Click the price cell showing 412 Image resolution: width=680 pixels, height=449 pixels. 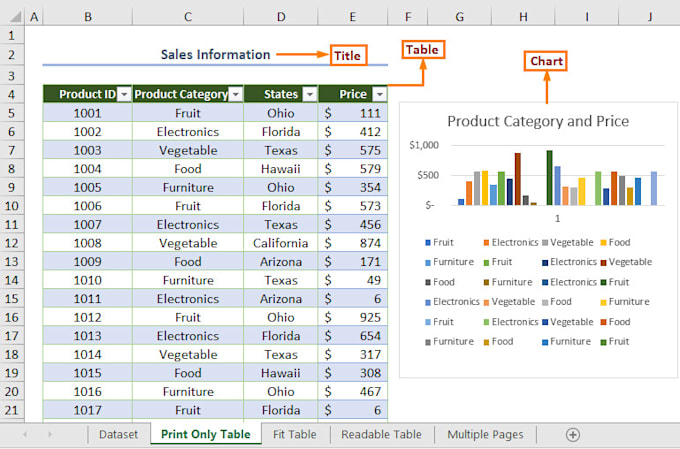tap(353, 131)
